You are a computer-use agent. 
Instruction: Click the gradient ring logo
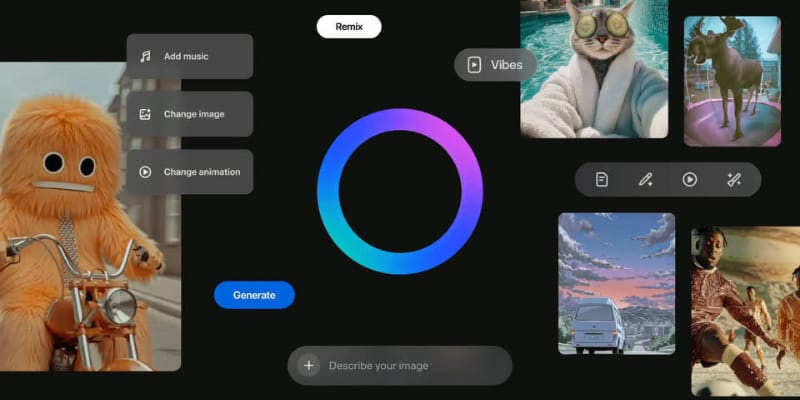(x=400, y=191)
